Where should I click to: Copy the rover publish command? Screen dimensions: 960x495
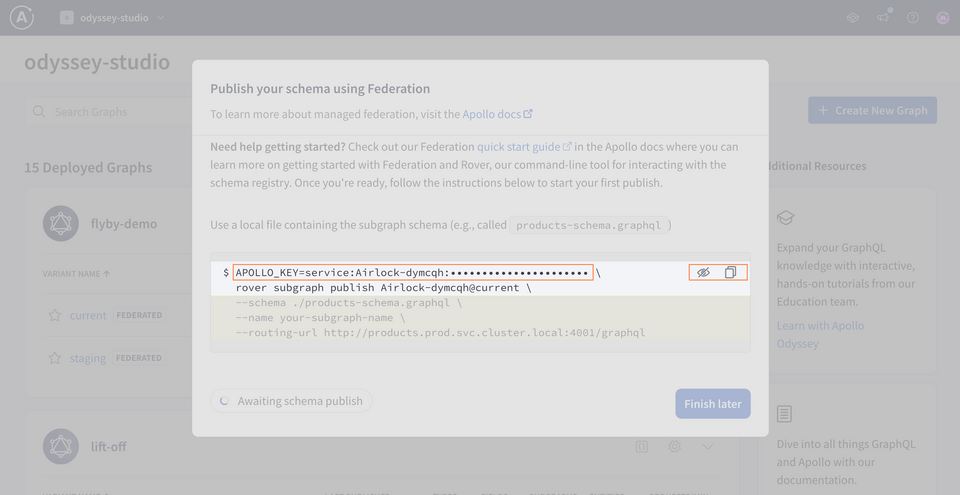coord(730,273)
